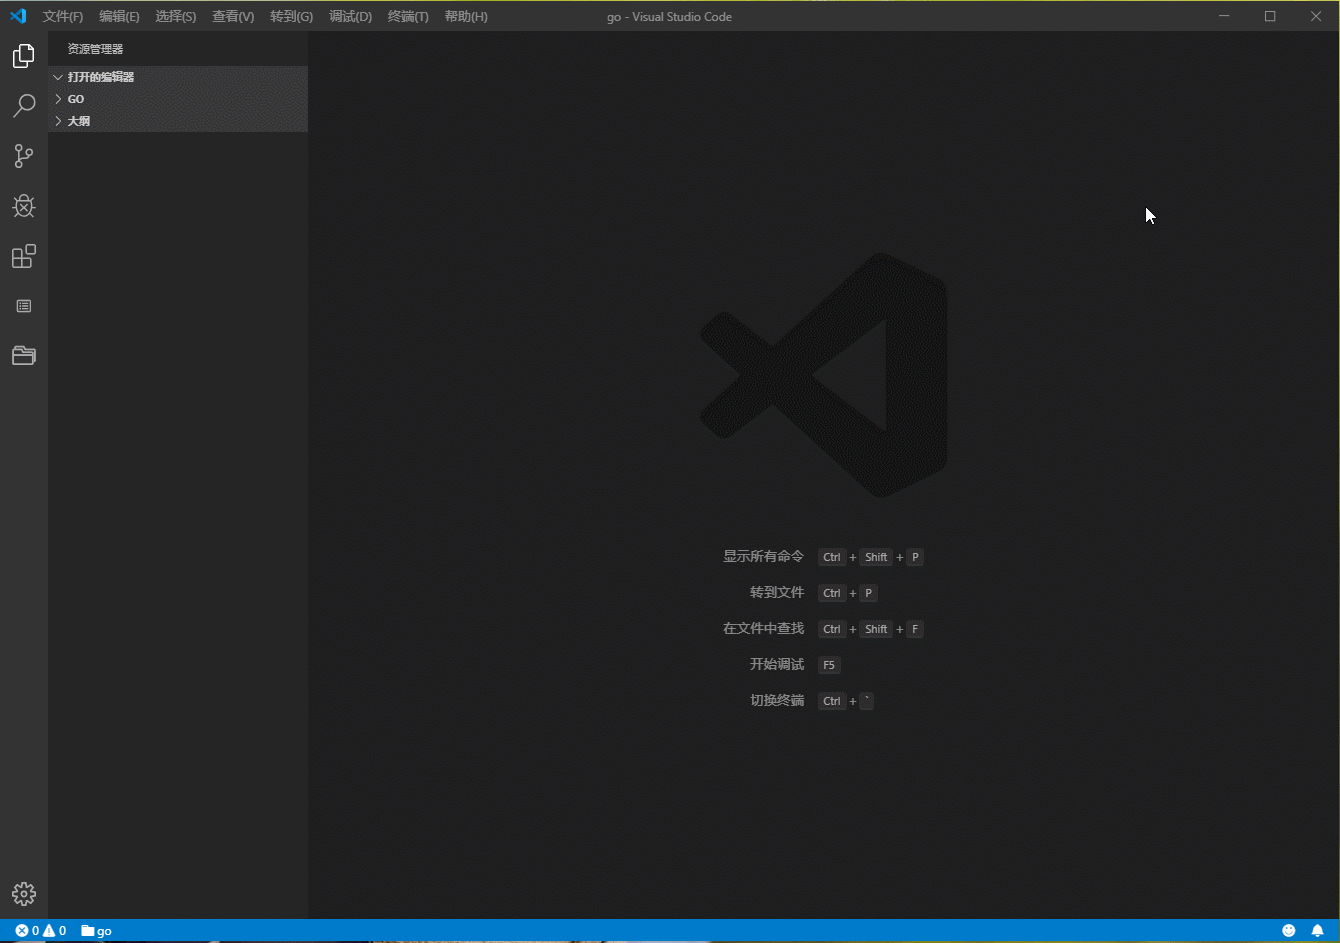Open the Manage gear icon
Image resolution: width=1340 pixels, height=943 pixels.
click(24, 894)
